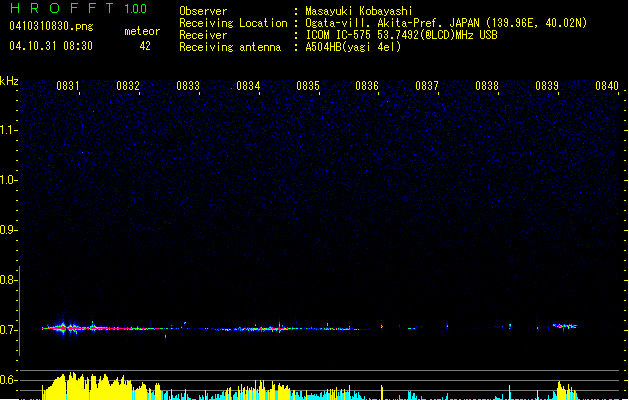The width and height of the screenshot is (629, 400).
Task: Click the meteor echo just before 0840
Action: click(x=565, y=326)
